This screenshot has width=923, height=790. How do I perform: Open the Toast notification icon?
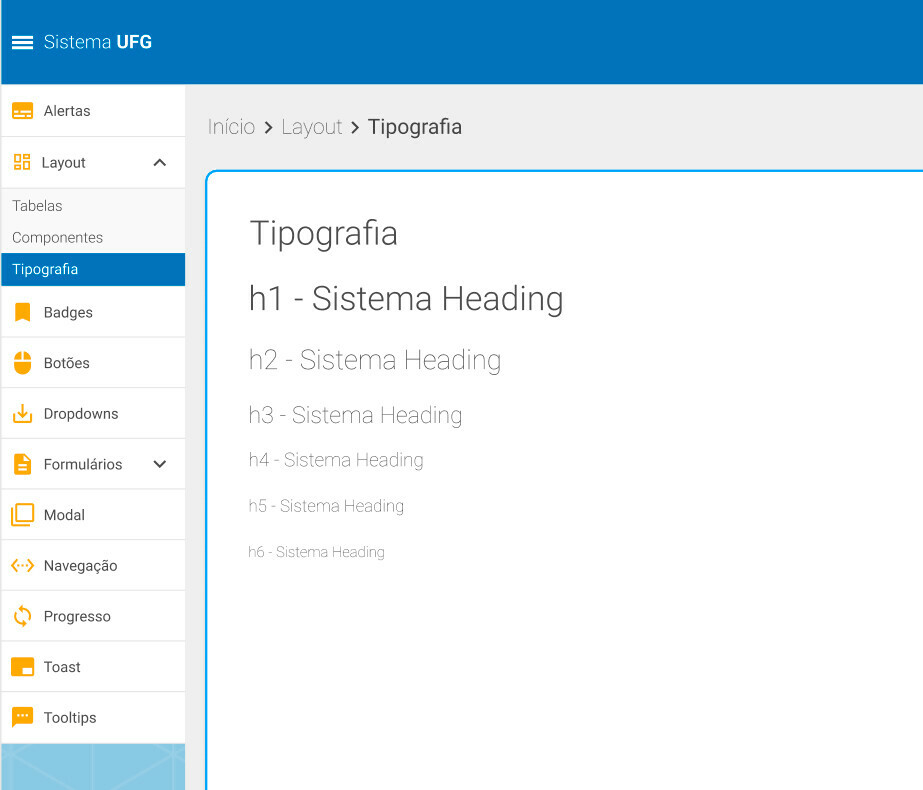pyautogui.click(x=22, y=667)
